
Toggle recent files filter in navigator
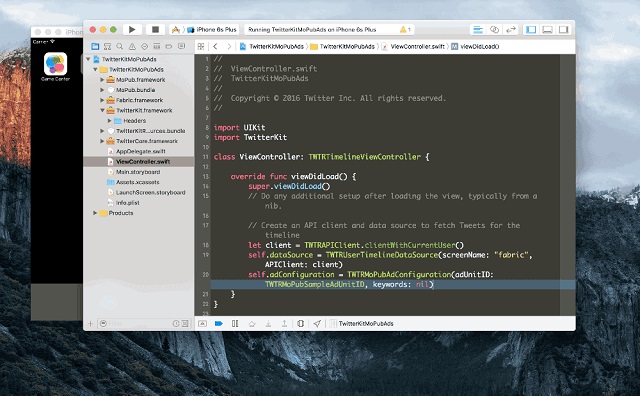(176, 324)
